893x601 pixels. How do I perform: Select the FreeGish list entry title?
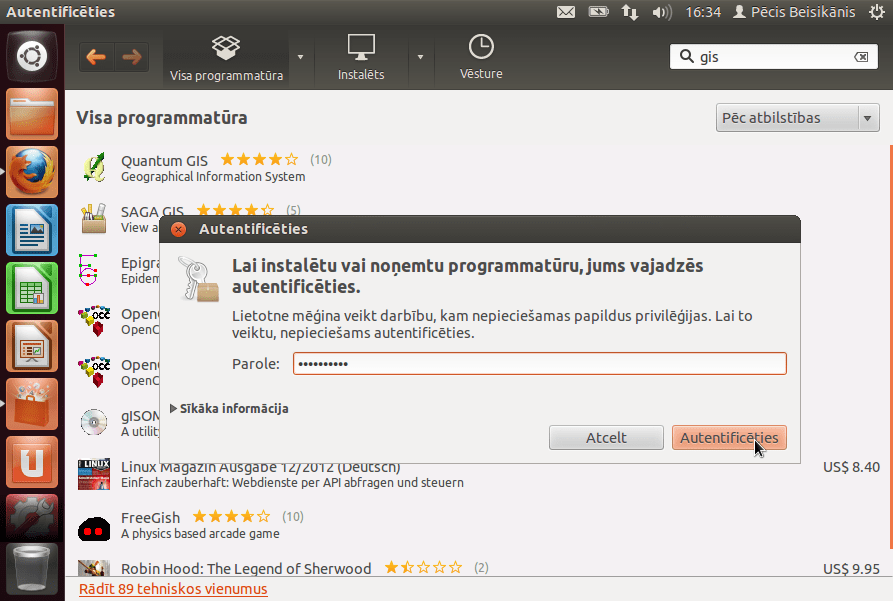click(x=150, y=518)
